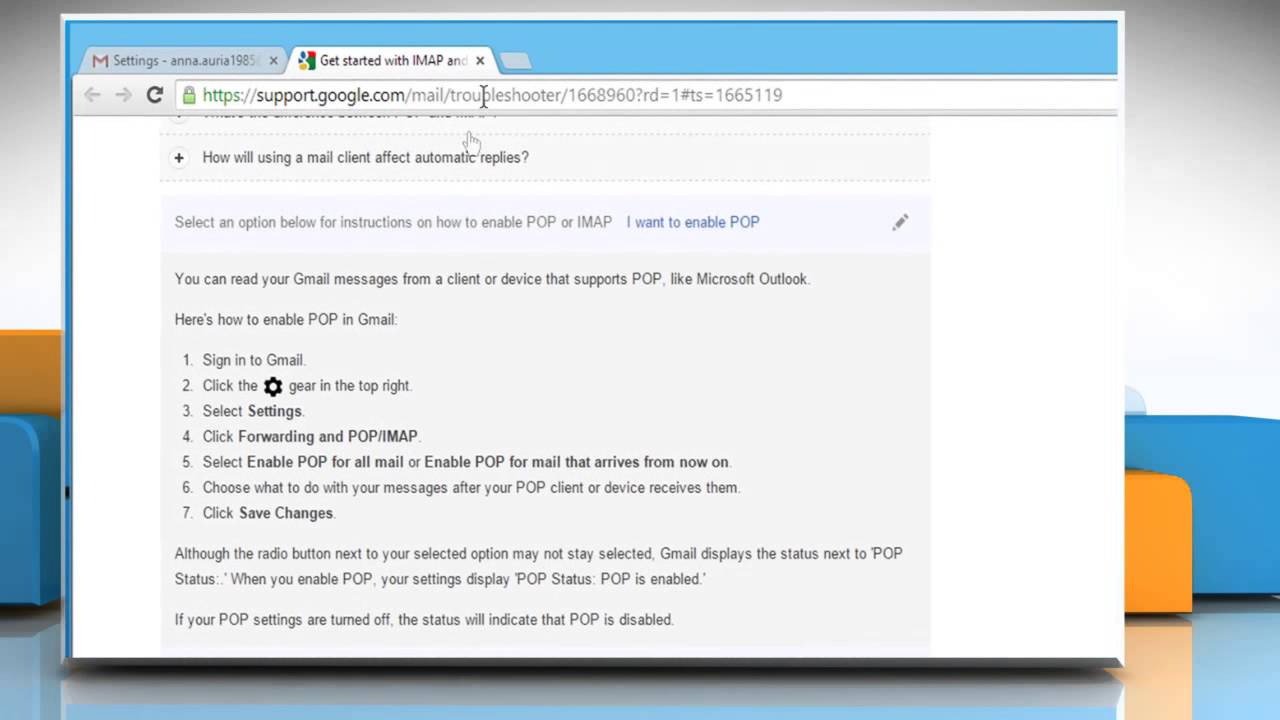Click 'How will using a mail client affect automatic replies?'
Viewport: 1280px width, 720px height.
(366, 157)
